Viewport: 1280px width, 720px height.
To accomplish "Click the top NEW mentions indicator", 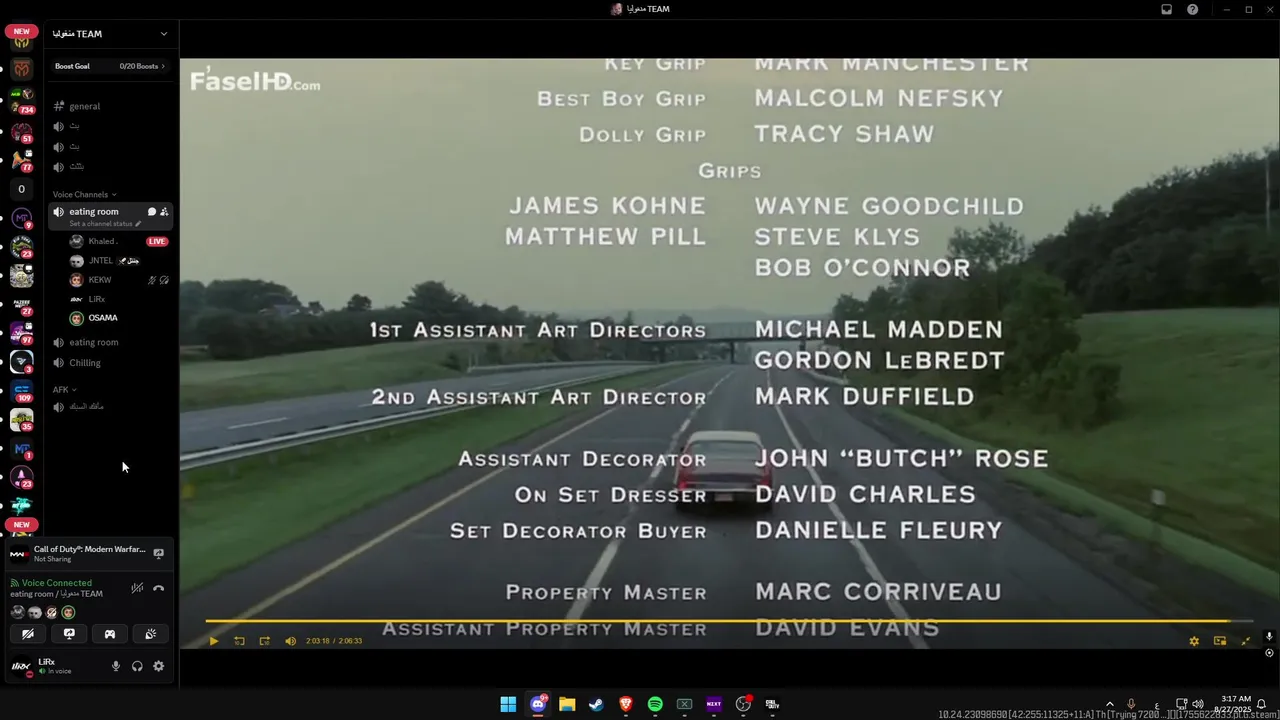I will [22, 31].
